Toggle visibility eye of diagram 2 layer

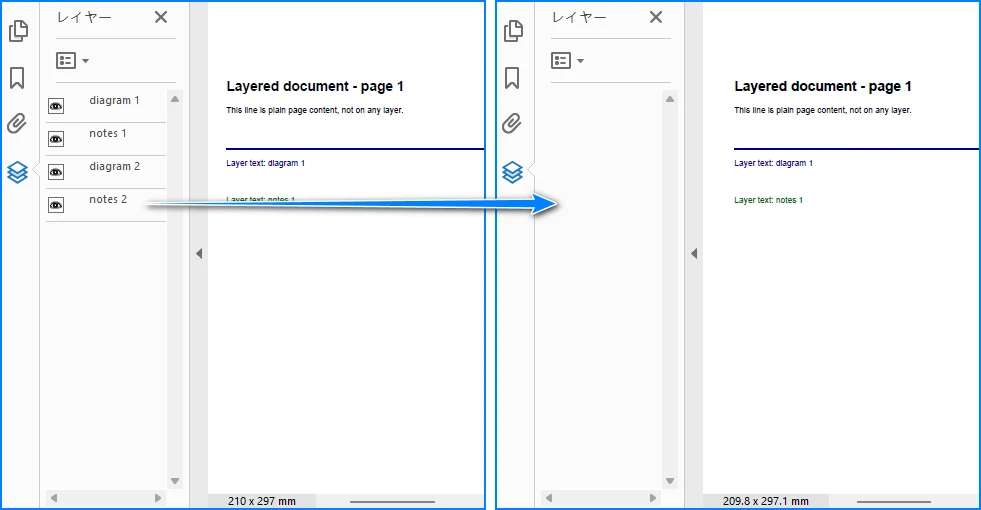tap(56, 172)
